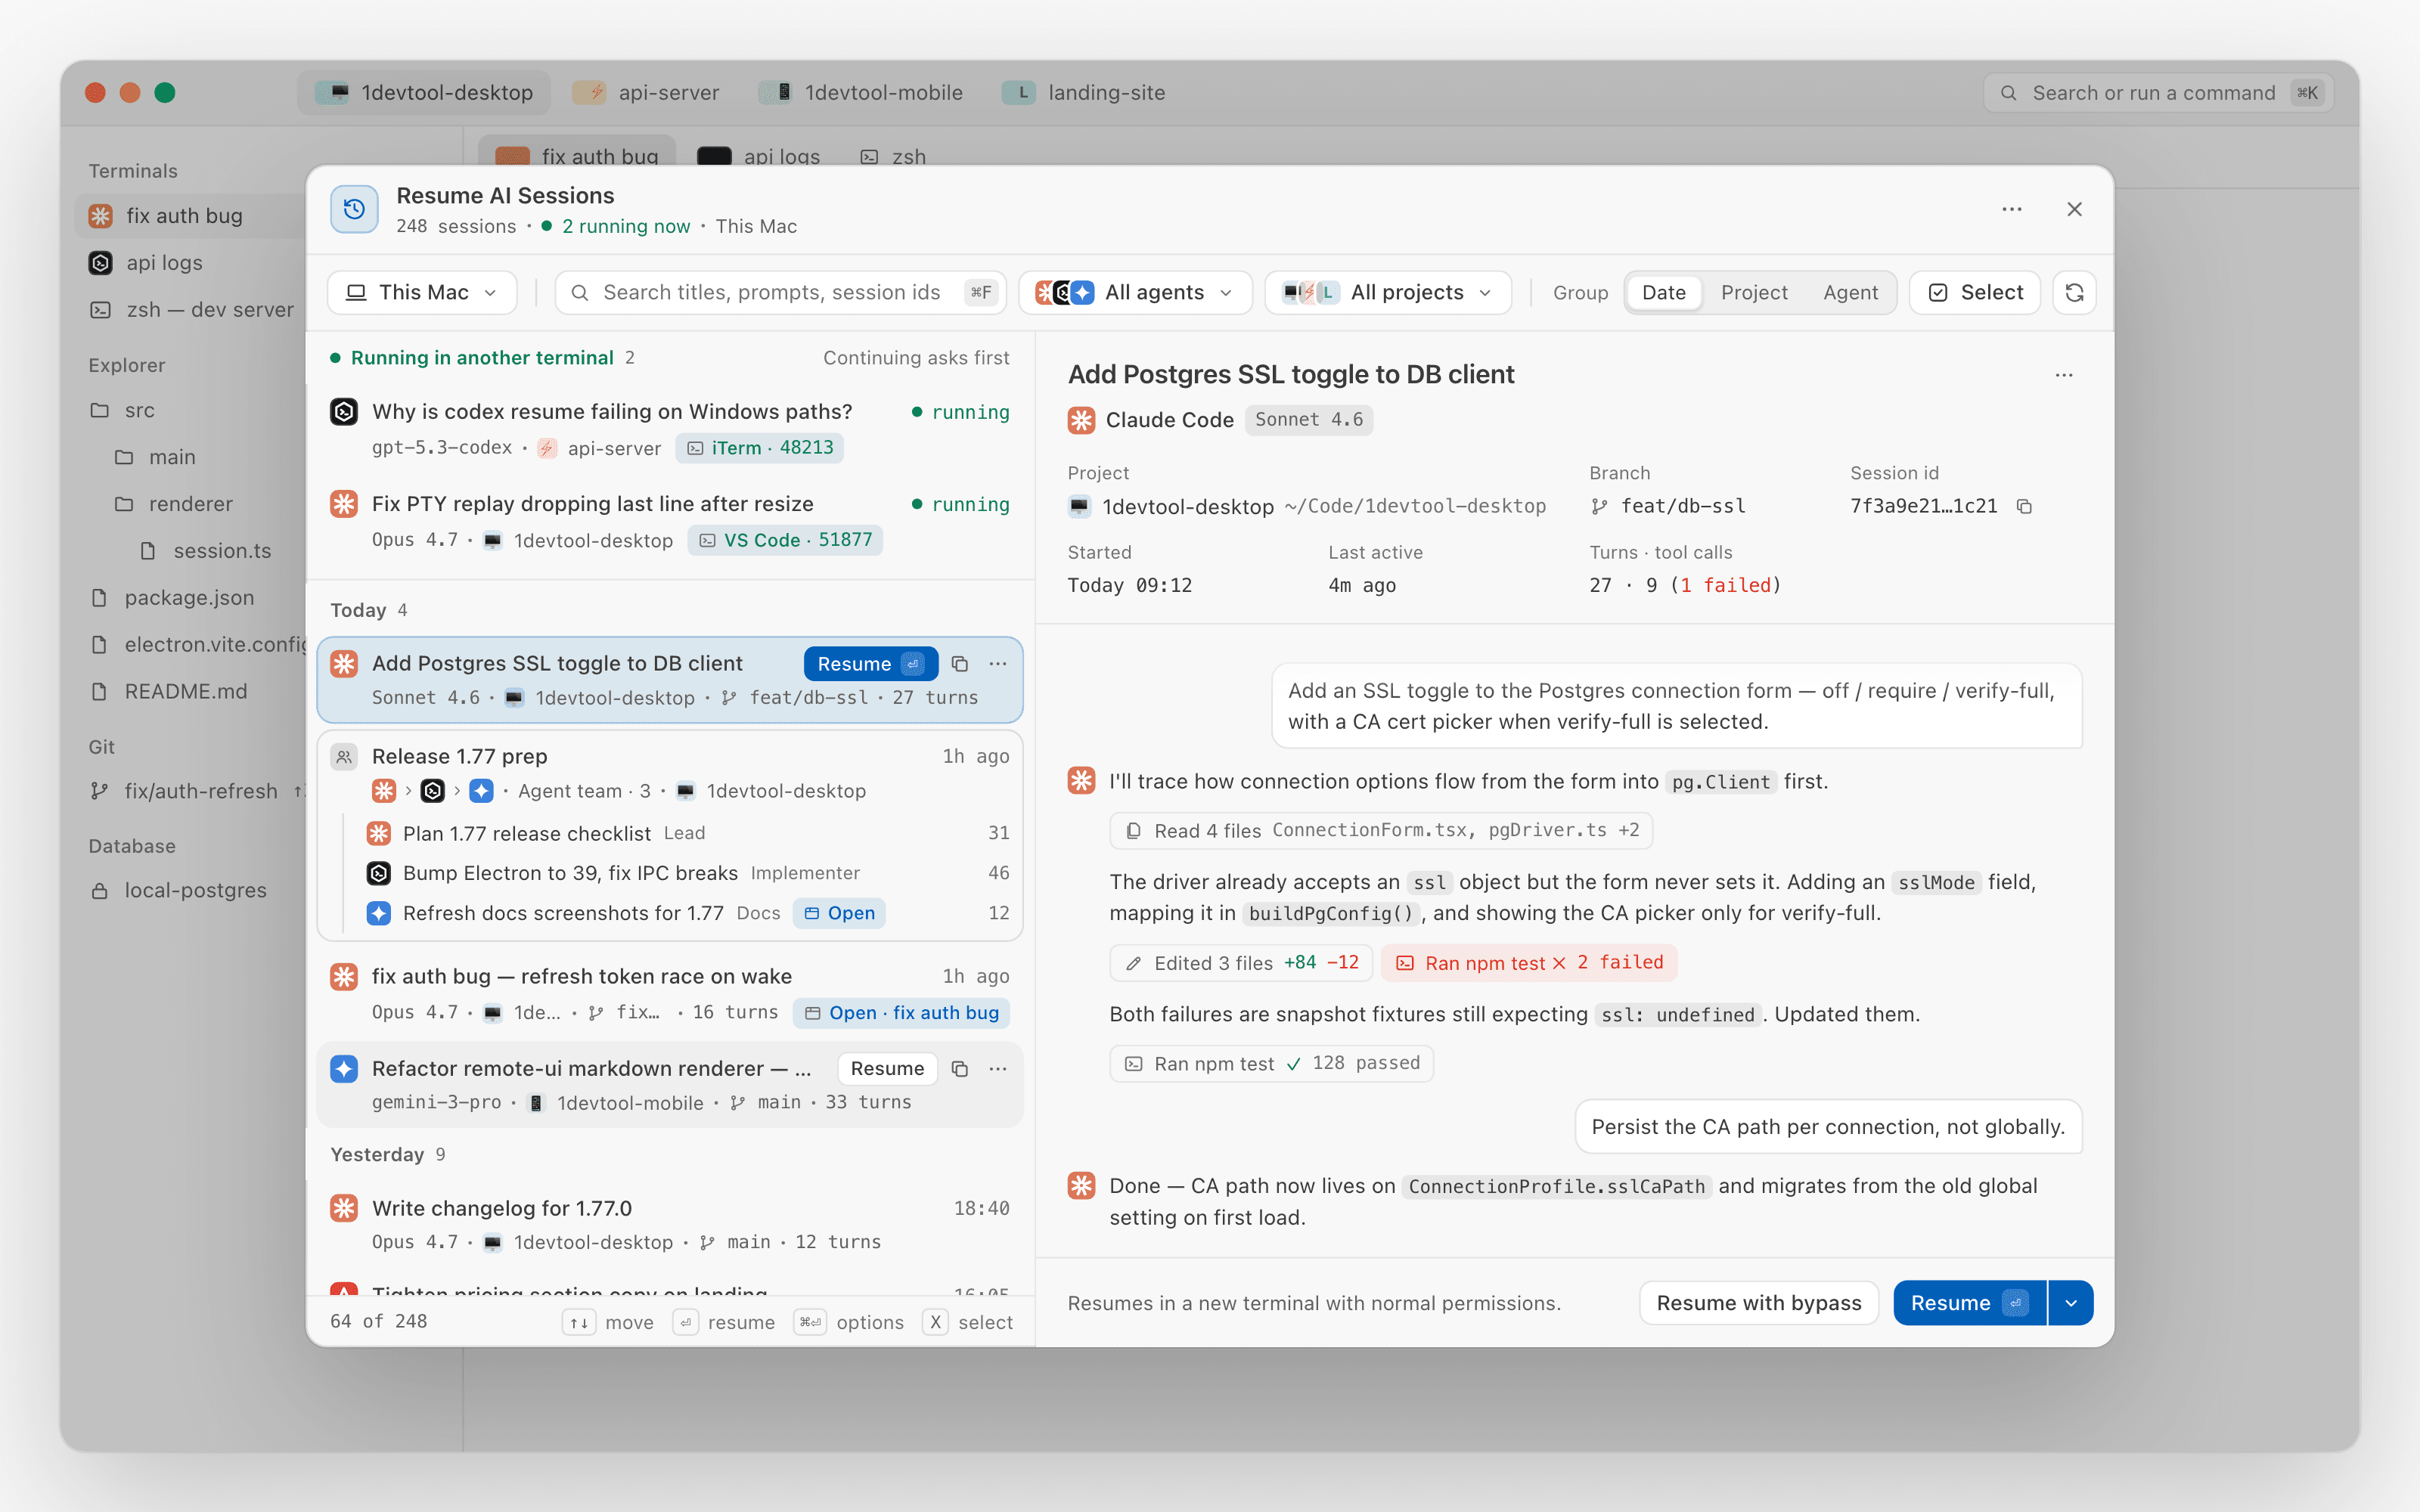Open ellipsis menu on Refactor remote-ui markdown renderer row
The width and height of the screenshot is (2420, 1512).
[x=998, y=1069]
